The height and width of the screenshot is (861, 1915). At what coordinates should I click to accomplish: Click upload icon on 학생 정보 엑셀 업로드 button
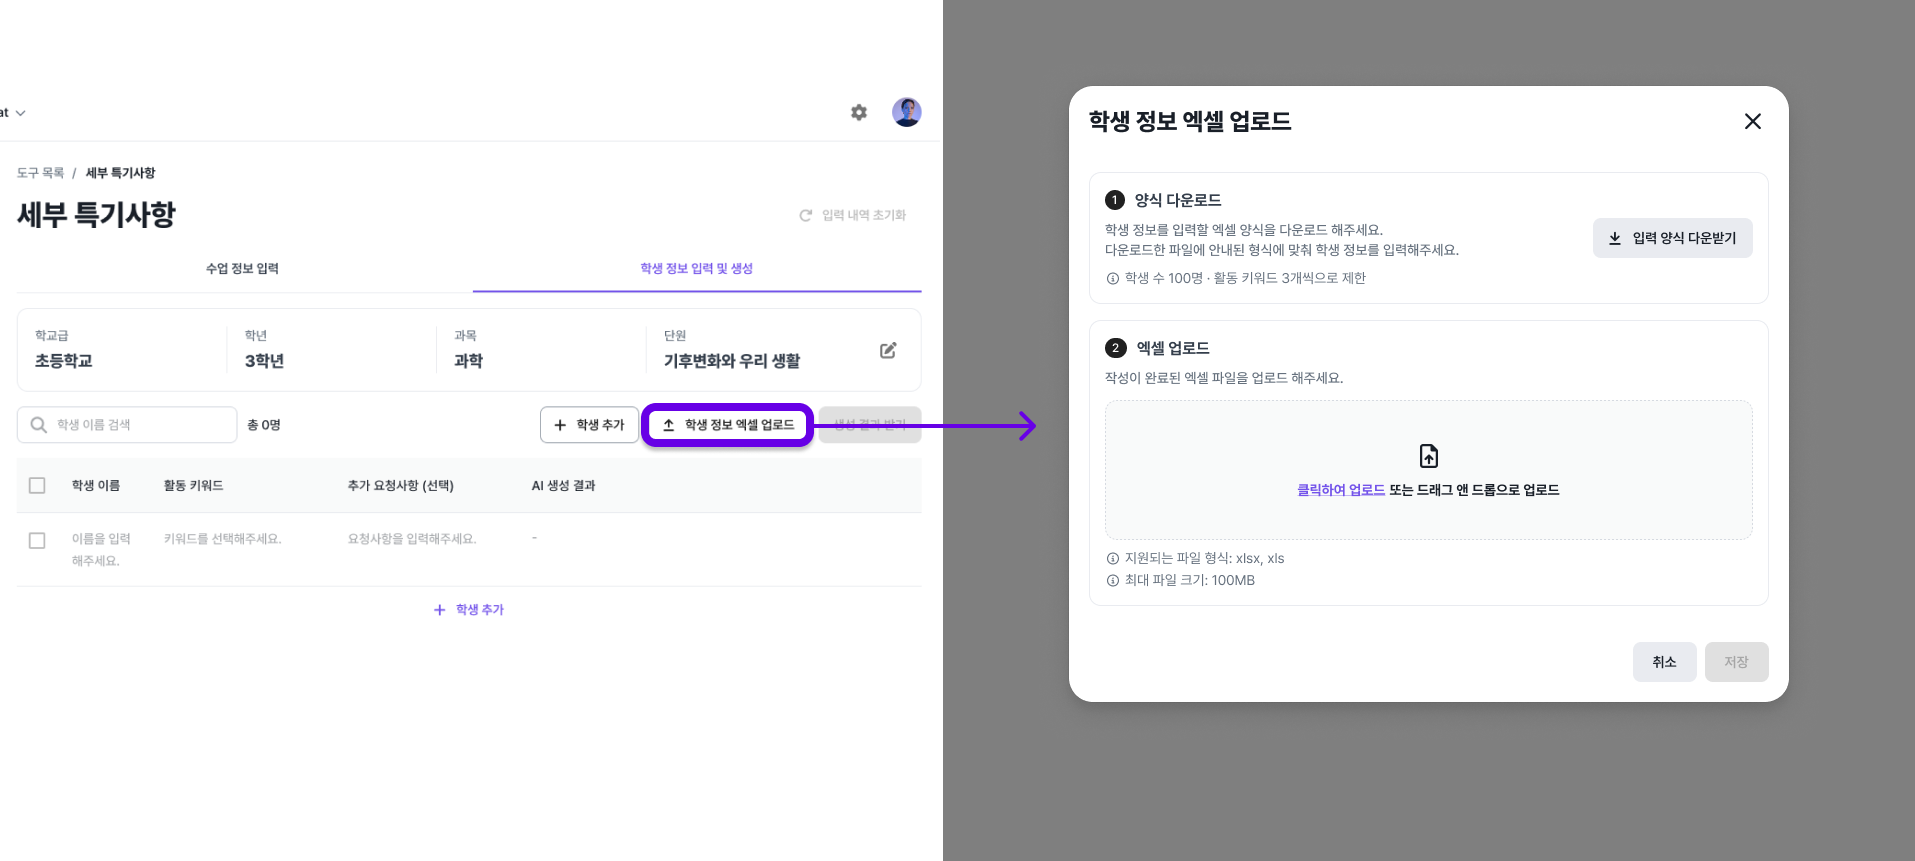[668, 424]
